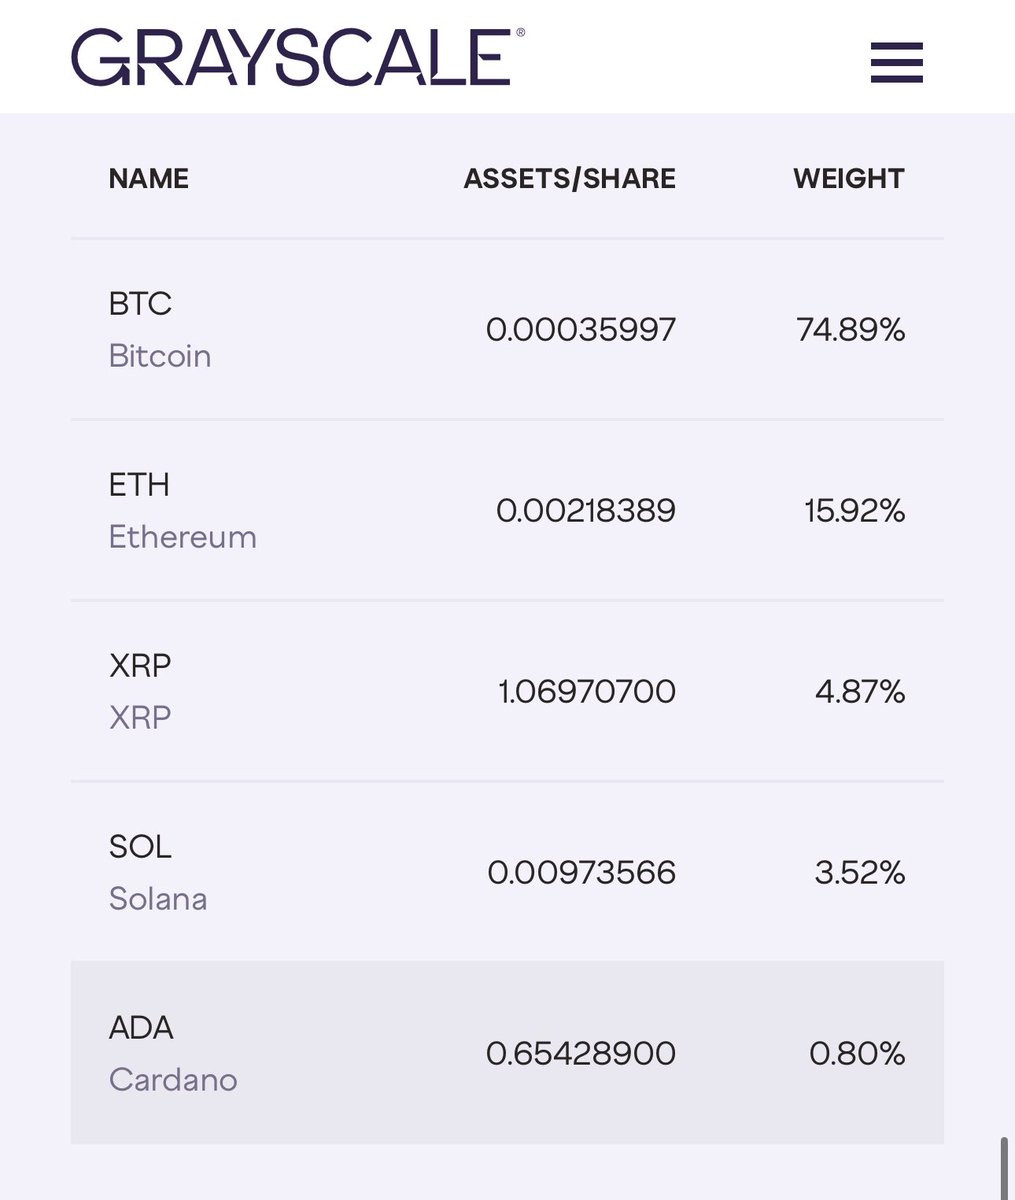Select the gray XRP asset name
The image size is (1015, 1200).
(x=140, y=718)
